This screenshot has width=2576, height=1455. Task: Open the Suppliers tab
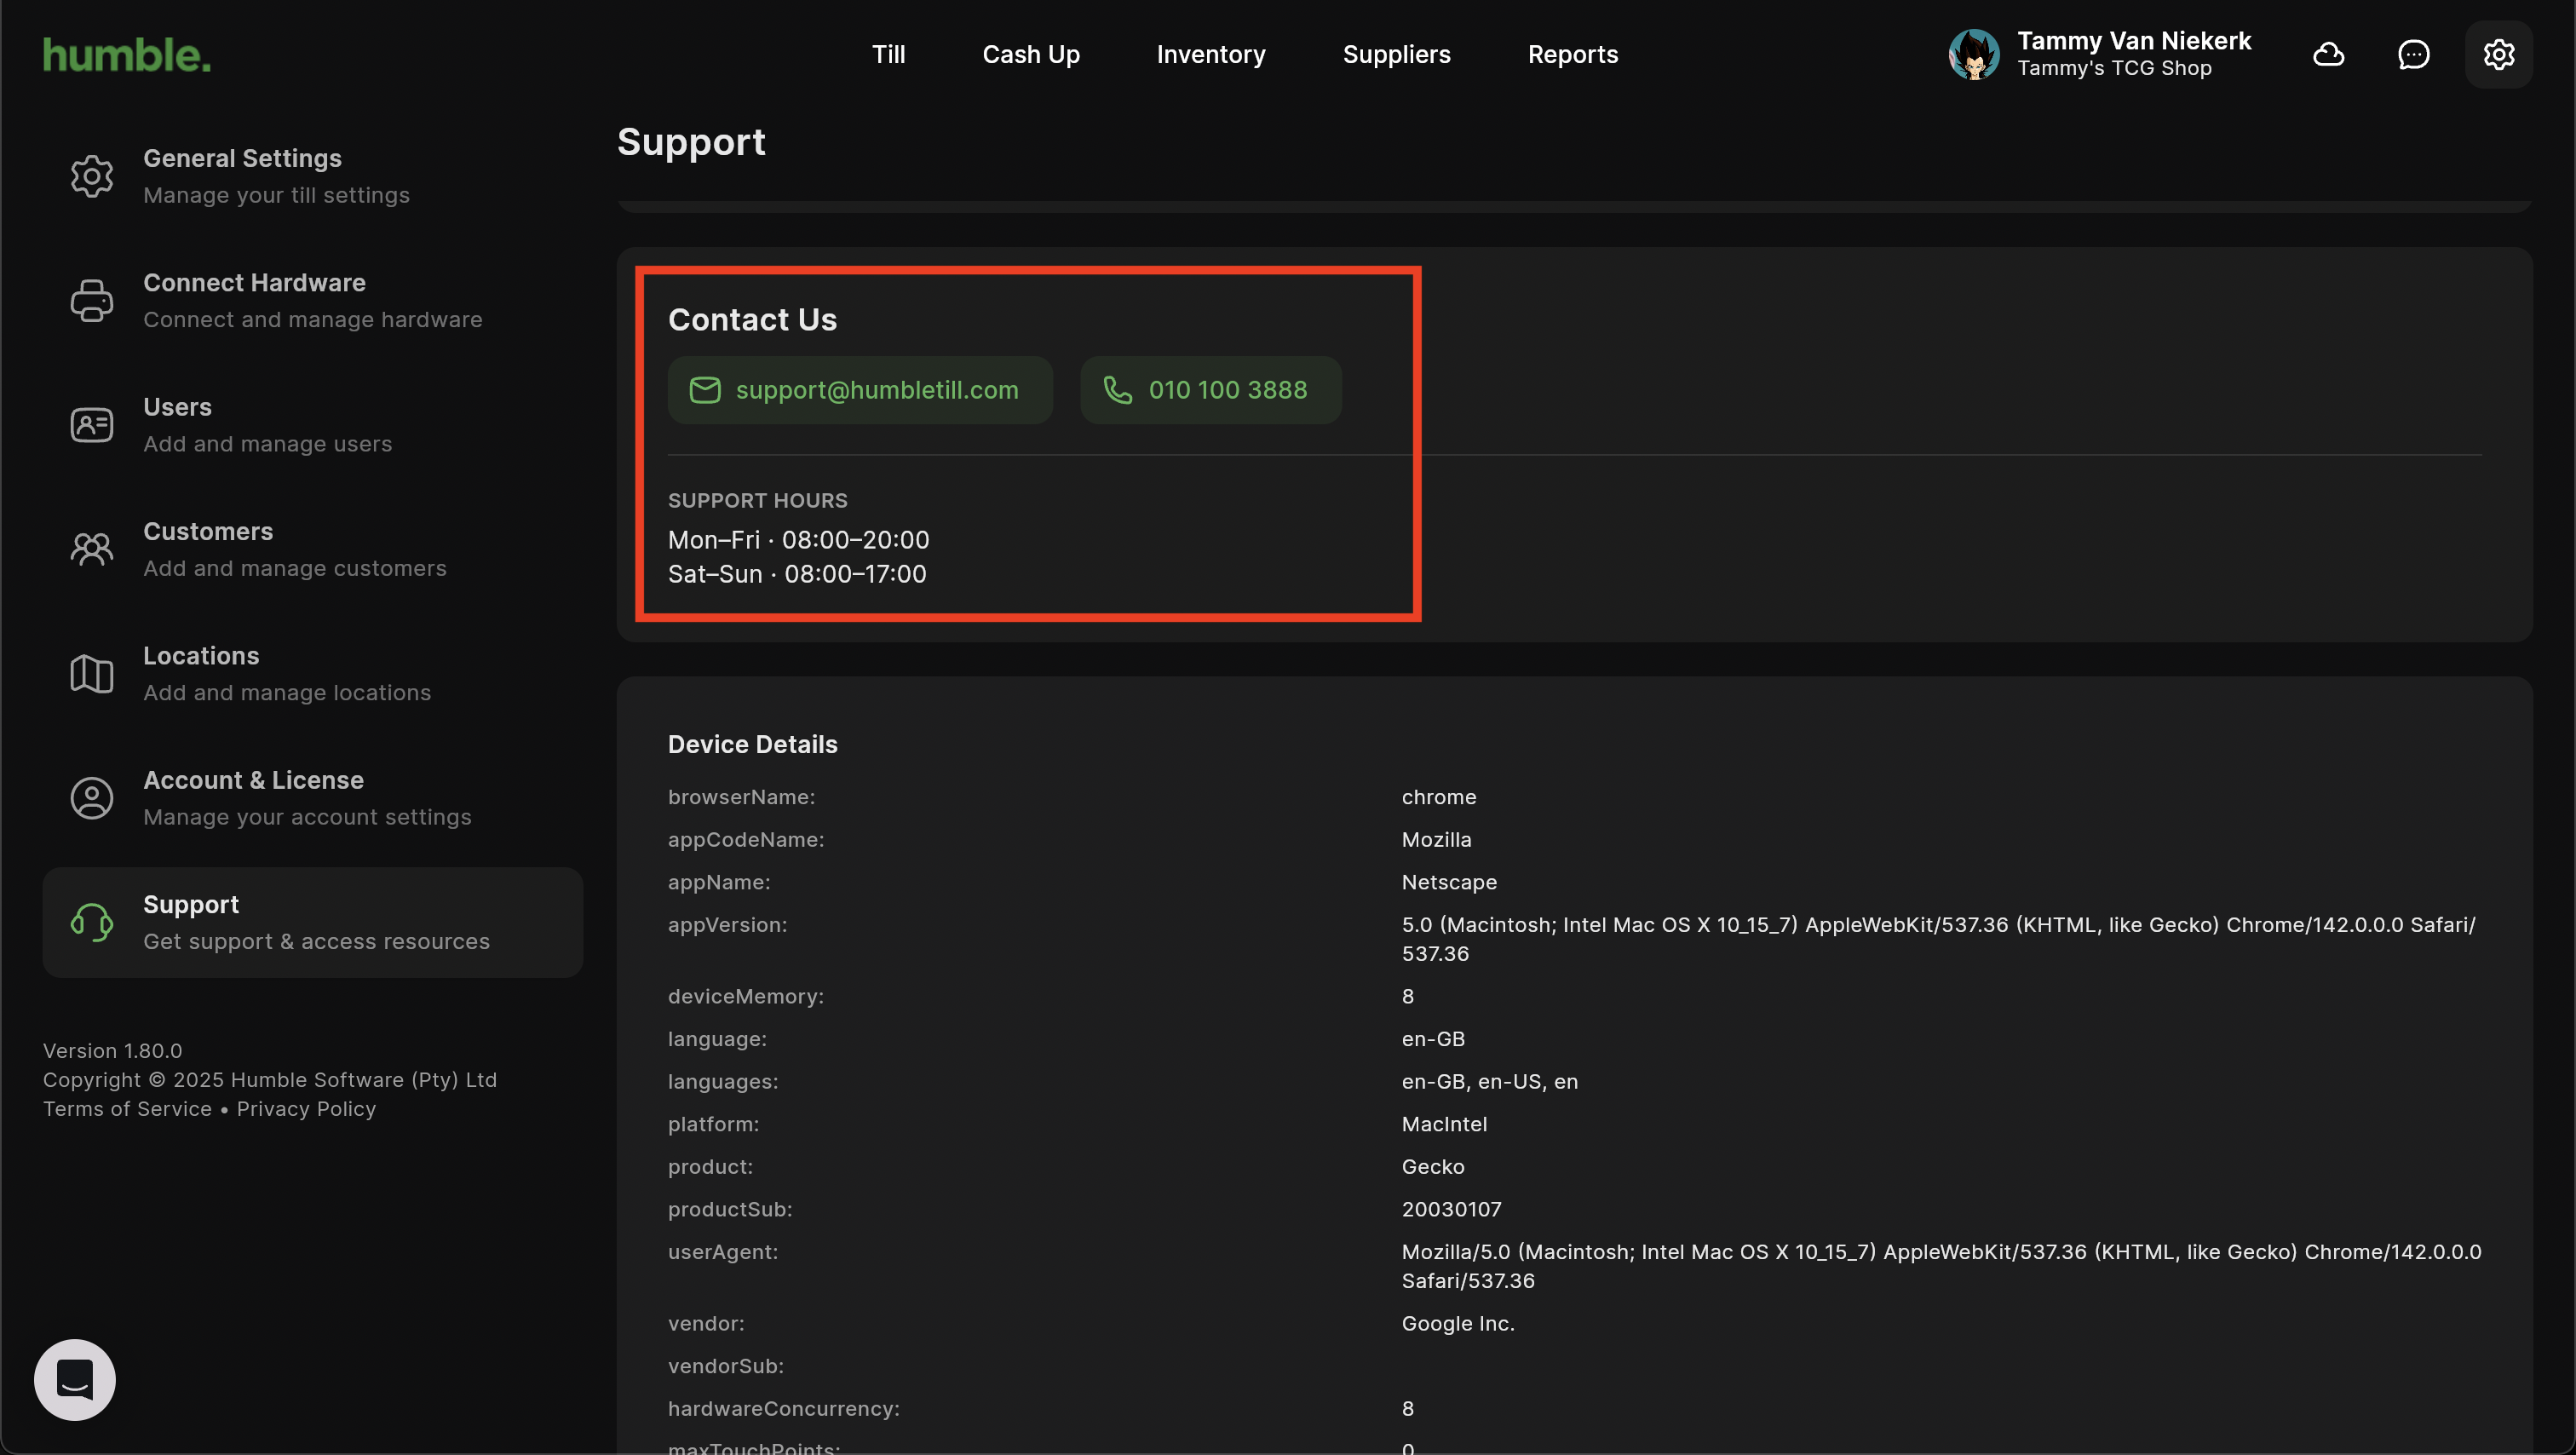(1396, 54)
